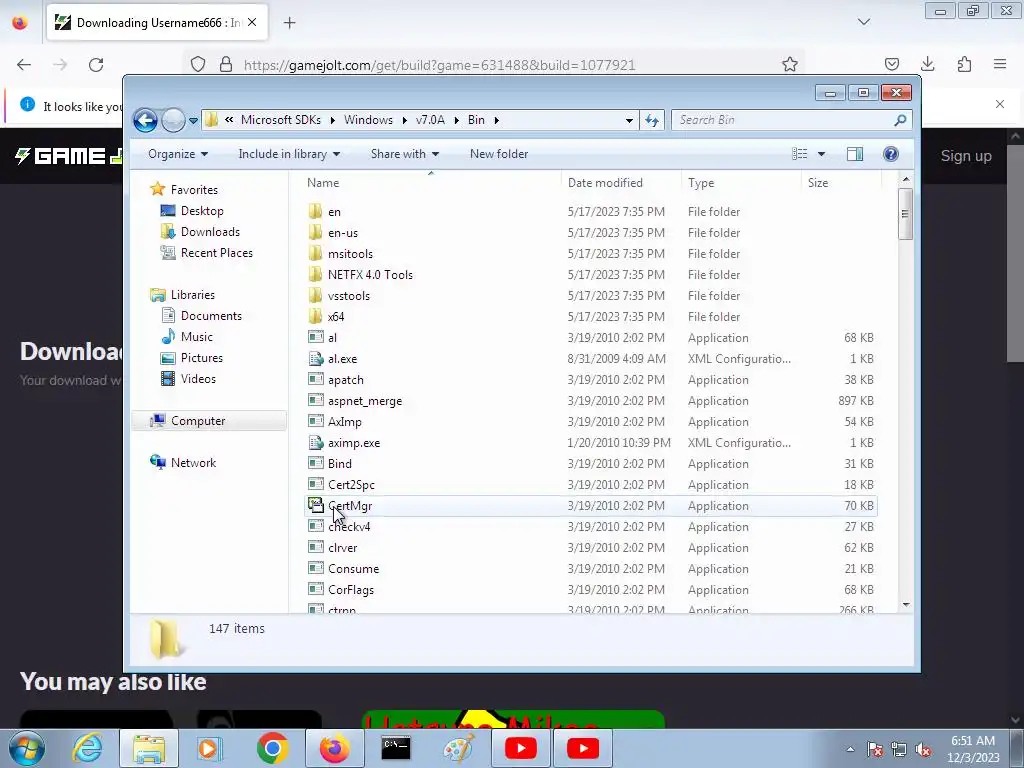Viewport: 1024px width, 768px height.
Task: Select the msitools folder icon
Action: coord(315,253)
